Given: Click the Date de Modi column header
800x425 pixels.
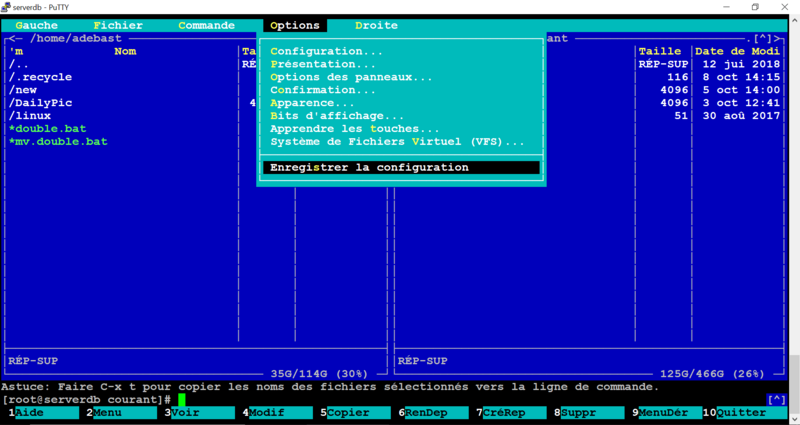Looking at the screenshot, I should tap(738, 52).
